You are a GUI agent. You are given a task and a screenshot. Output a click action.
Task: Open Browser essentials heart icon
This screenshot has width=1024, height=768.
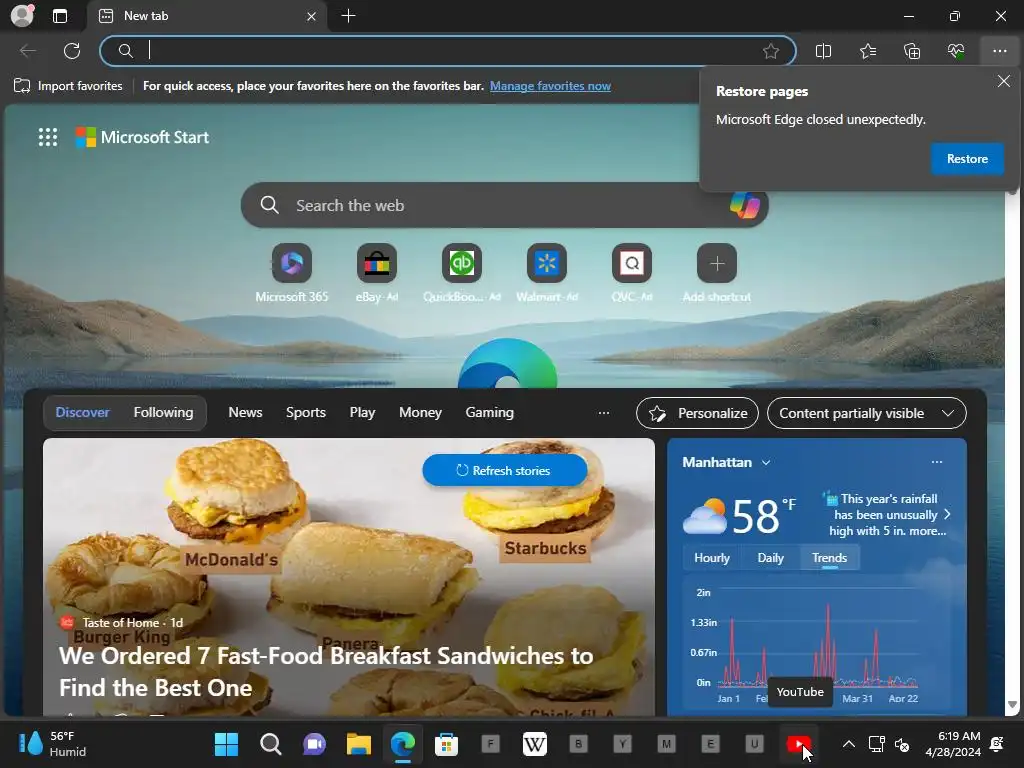point(956,51)
